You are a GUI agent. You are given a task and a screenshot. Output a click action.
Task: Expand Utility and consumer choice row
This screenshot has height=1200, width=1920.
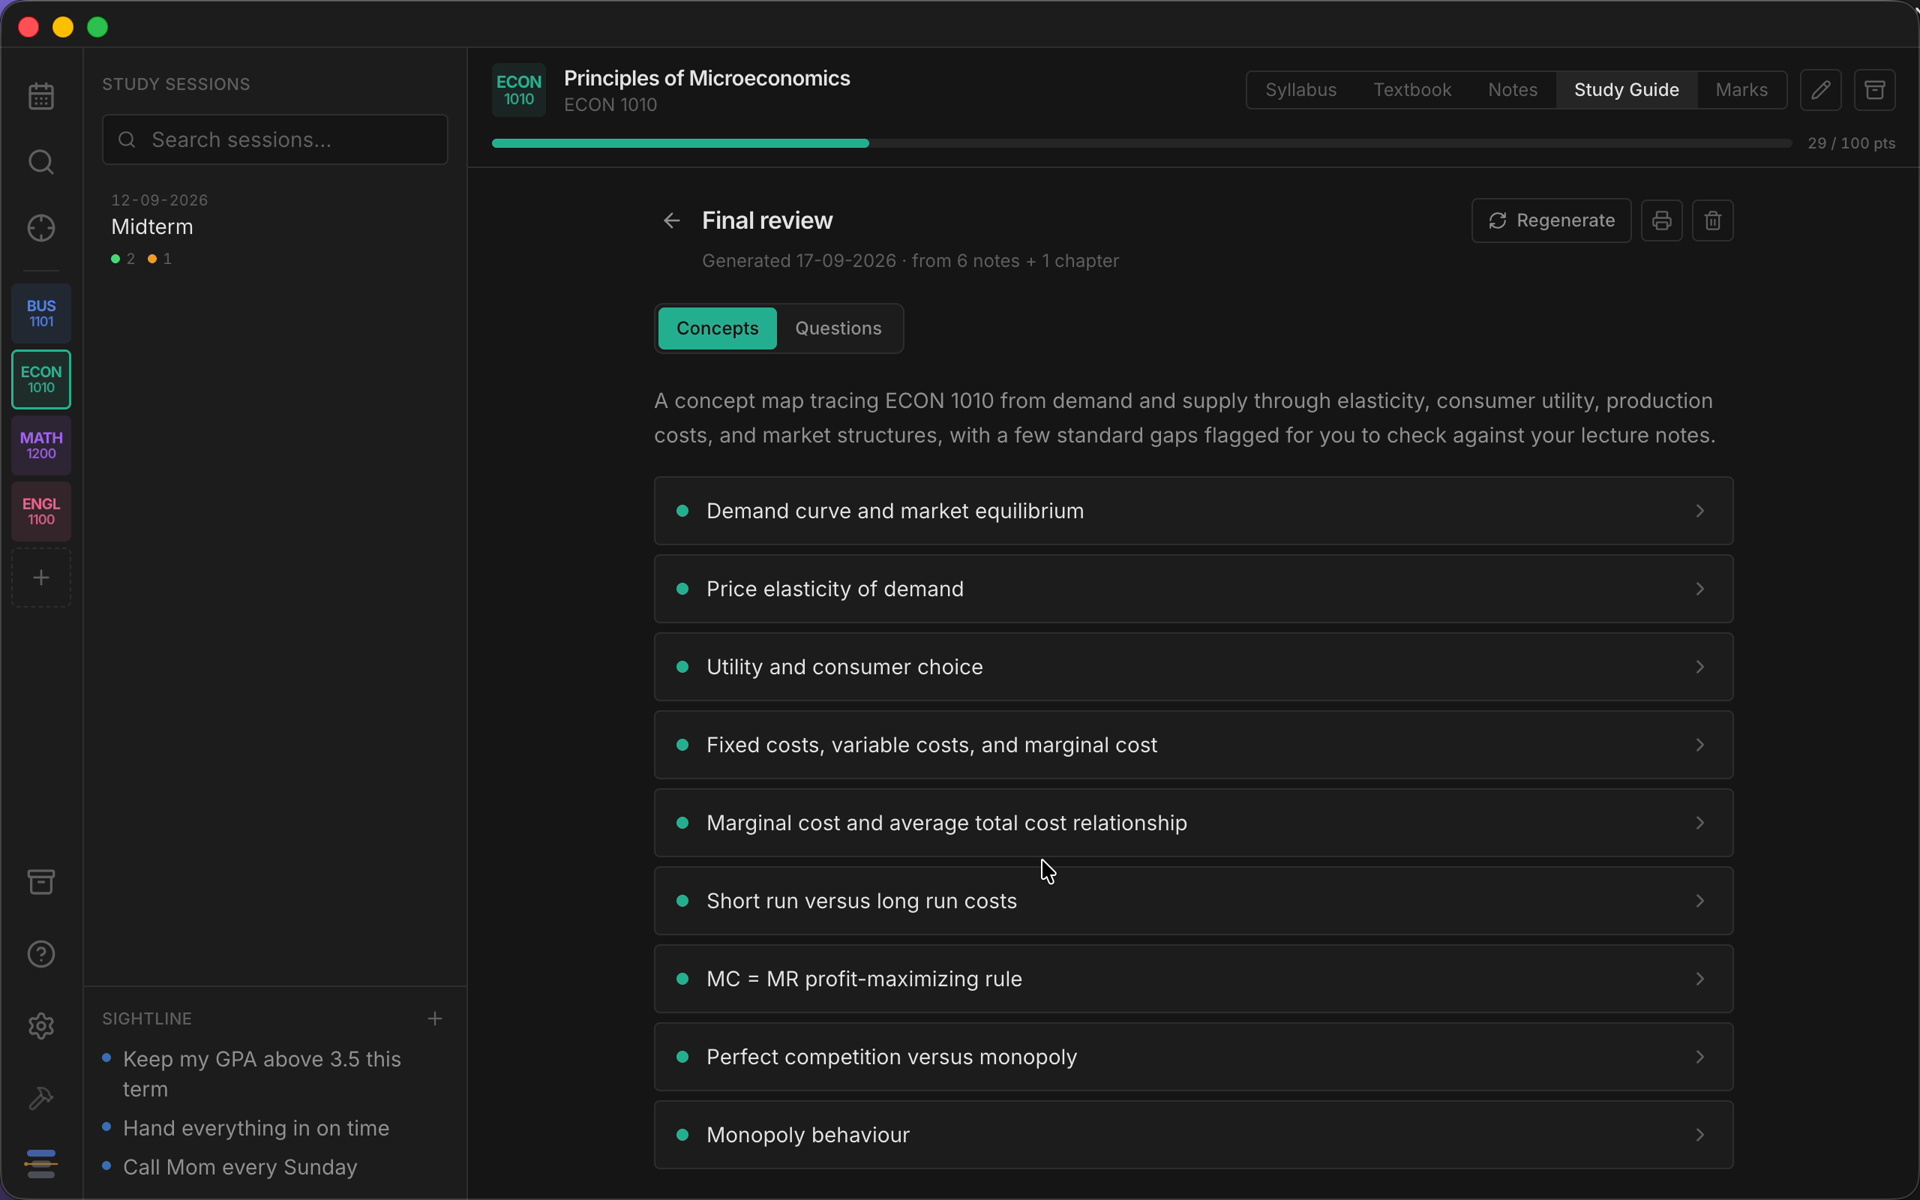[1193, 667]
